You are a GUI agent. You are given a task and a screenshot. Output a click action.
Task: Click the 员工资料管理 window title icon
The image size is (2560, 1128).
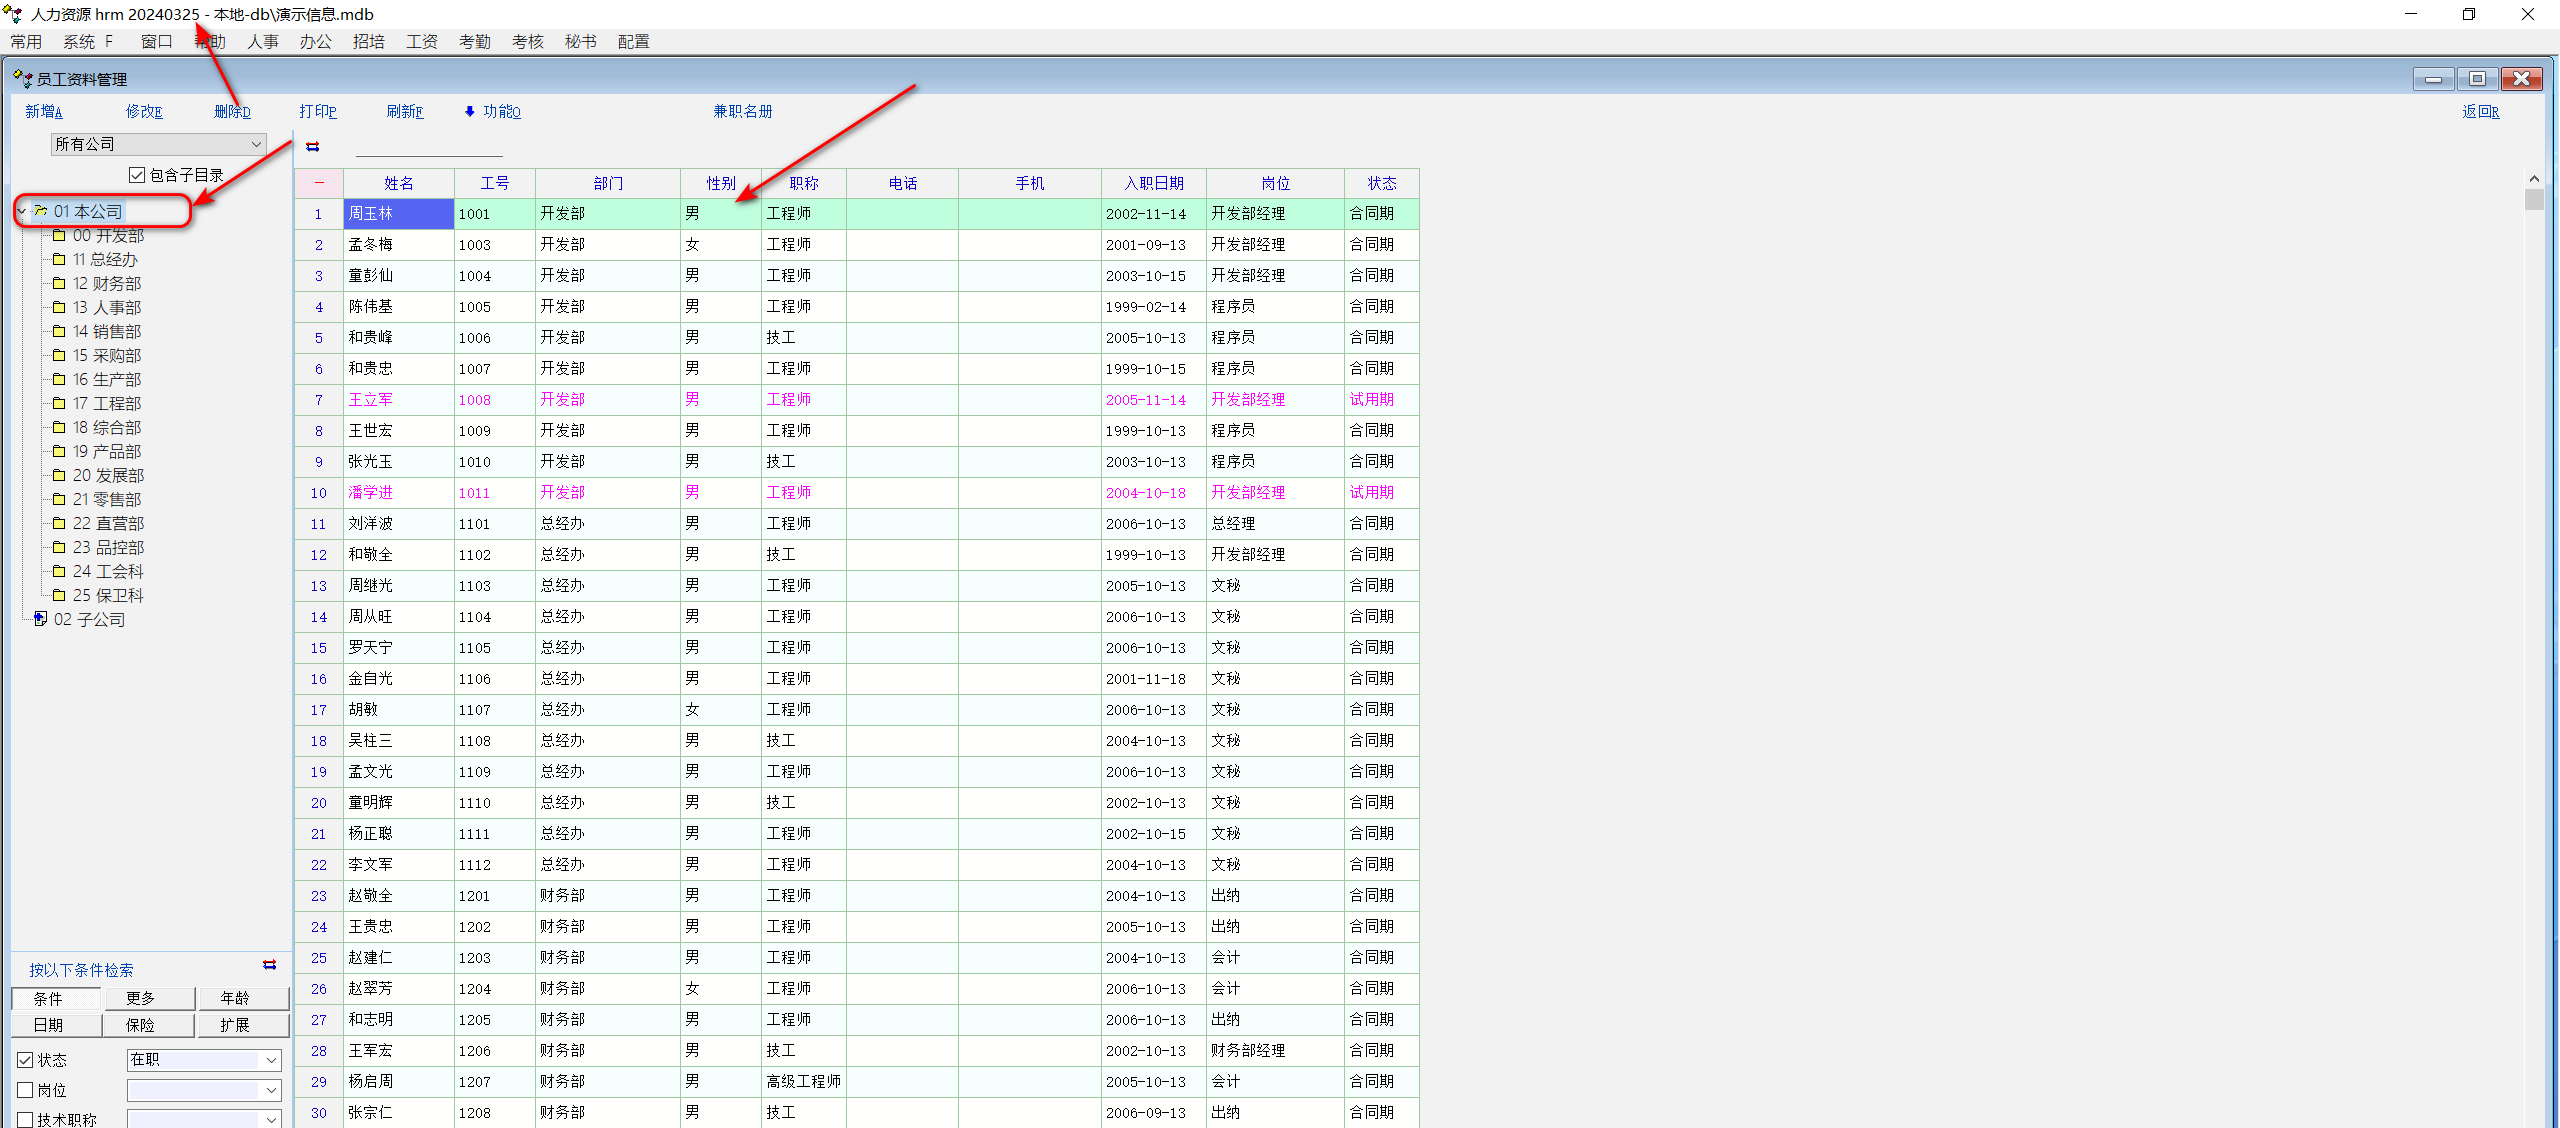tap(22, 79)
